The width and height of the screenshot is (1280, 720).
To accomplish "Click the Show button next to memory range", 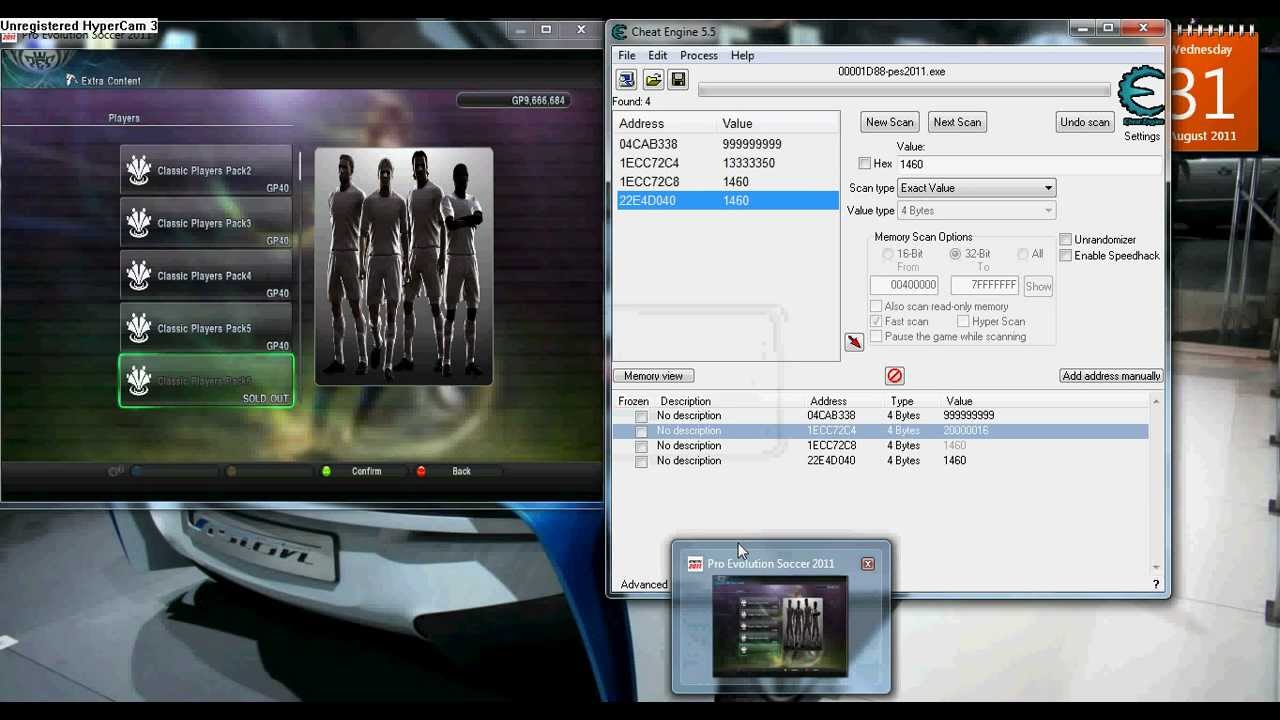I will (x=1038, y=286).
